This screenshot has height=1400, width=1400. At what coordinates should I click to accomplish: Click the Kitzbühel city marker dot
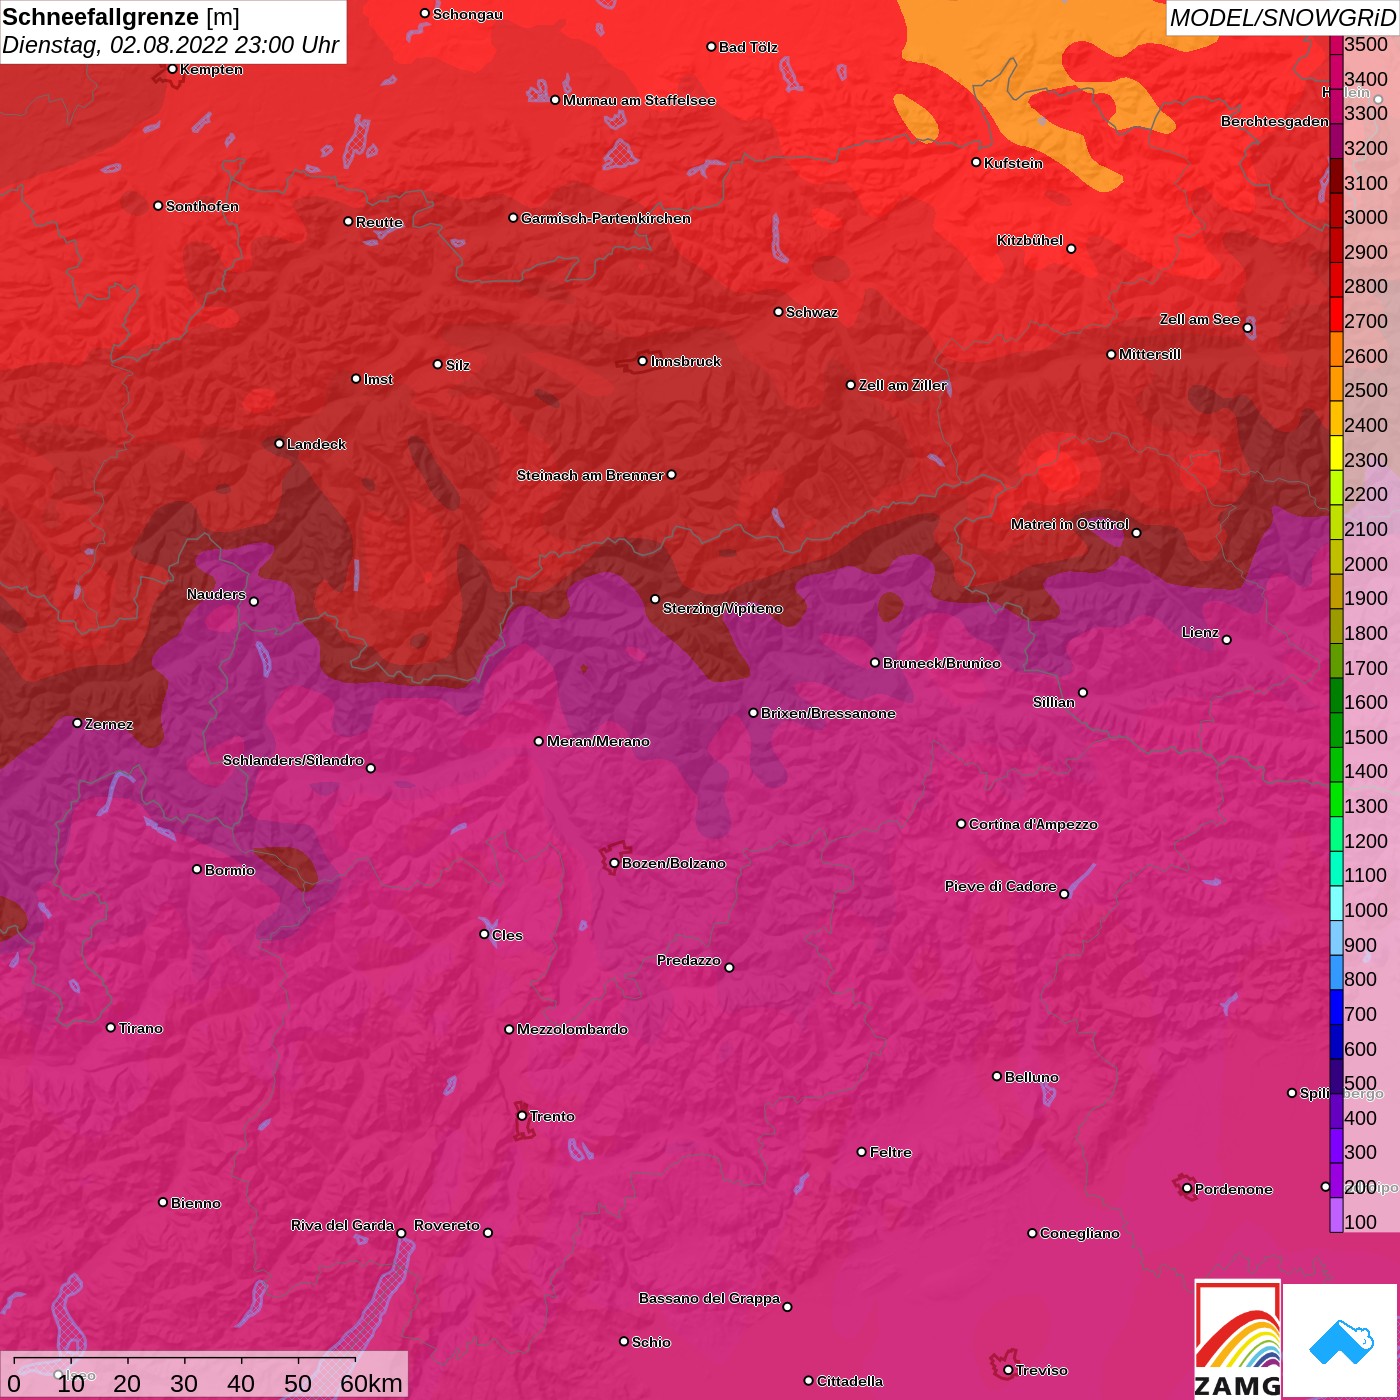[x=1071, y=249]
